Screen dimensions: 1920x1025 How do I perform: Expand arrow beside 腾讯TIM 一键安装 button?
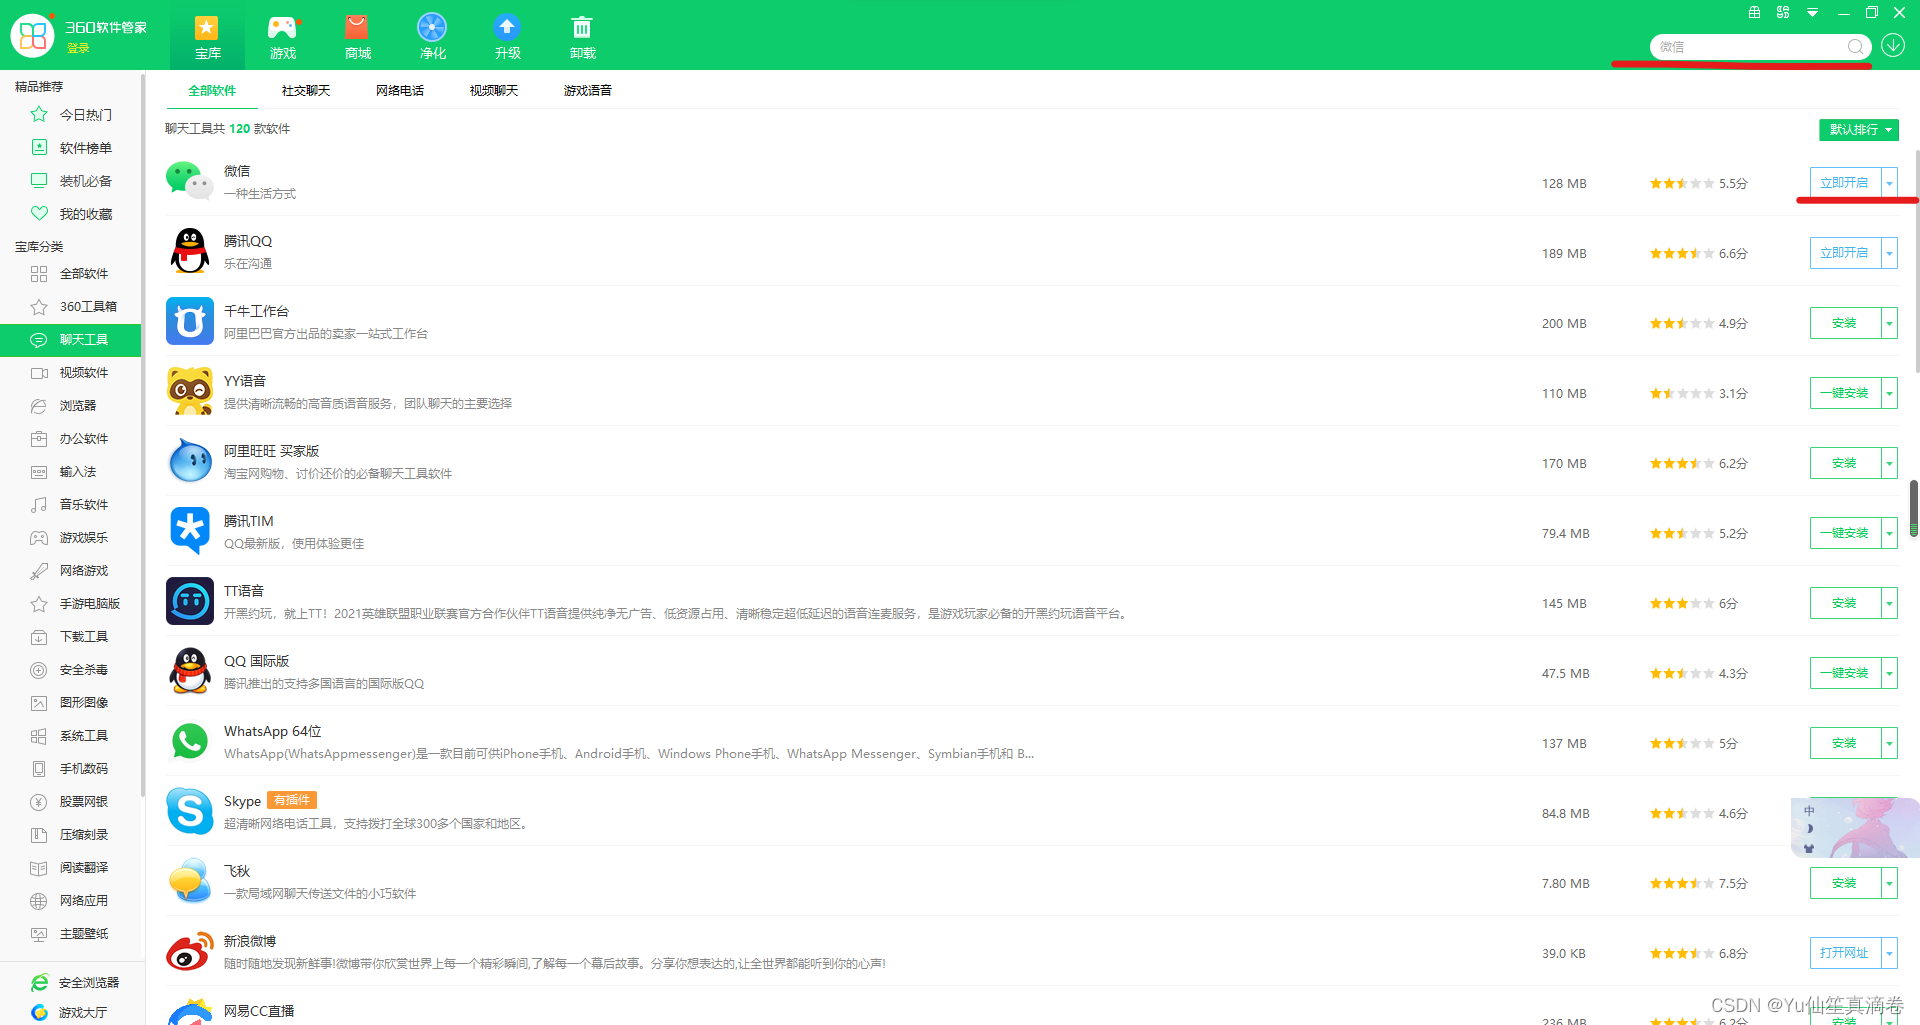coord(1889,533)
